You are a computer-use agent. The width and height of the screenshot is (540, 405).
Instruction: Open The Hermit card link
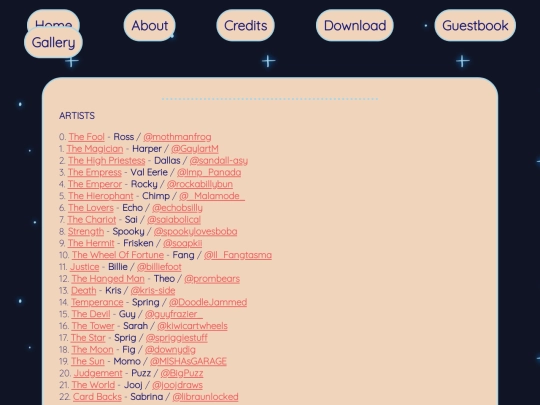91,243
